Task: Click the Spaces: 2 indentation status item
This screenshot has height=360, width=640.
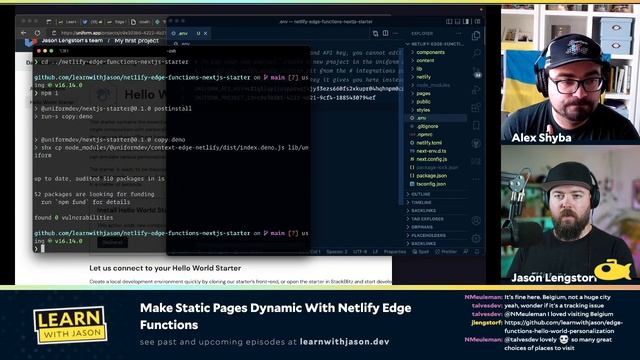Action: [337, 252]
